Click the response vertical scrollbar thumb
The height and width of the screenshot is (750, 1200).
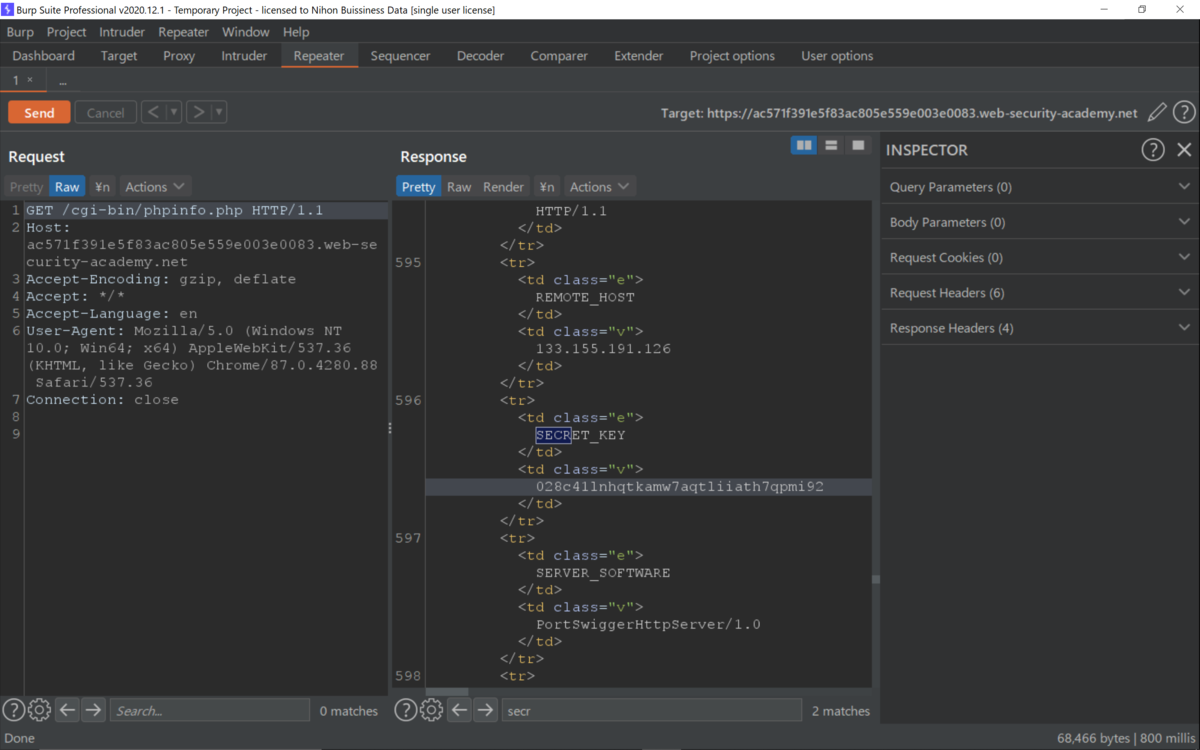(x=876, y=579)
